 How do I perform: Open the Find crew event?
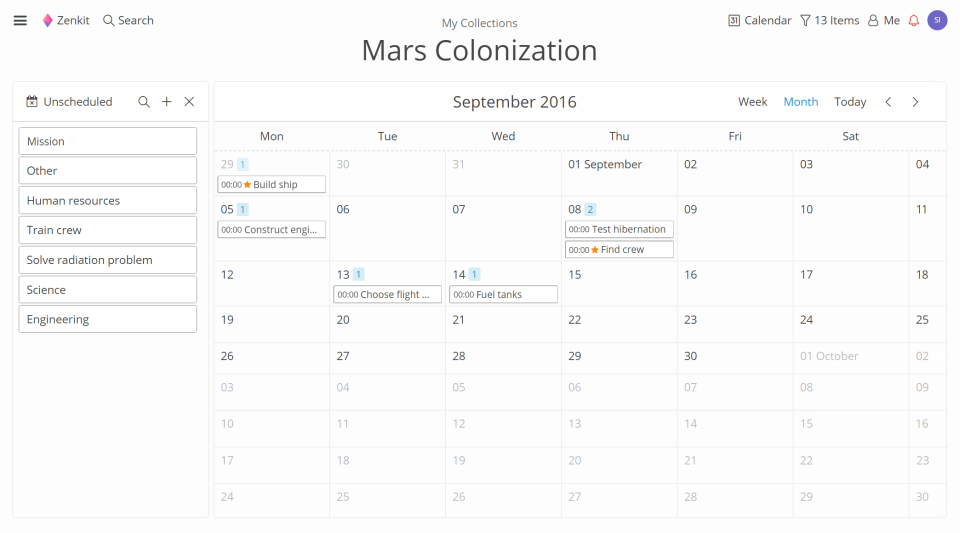click(x=619, y=250)
